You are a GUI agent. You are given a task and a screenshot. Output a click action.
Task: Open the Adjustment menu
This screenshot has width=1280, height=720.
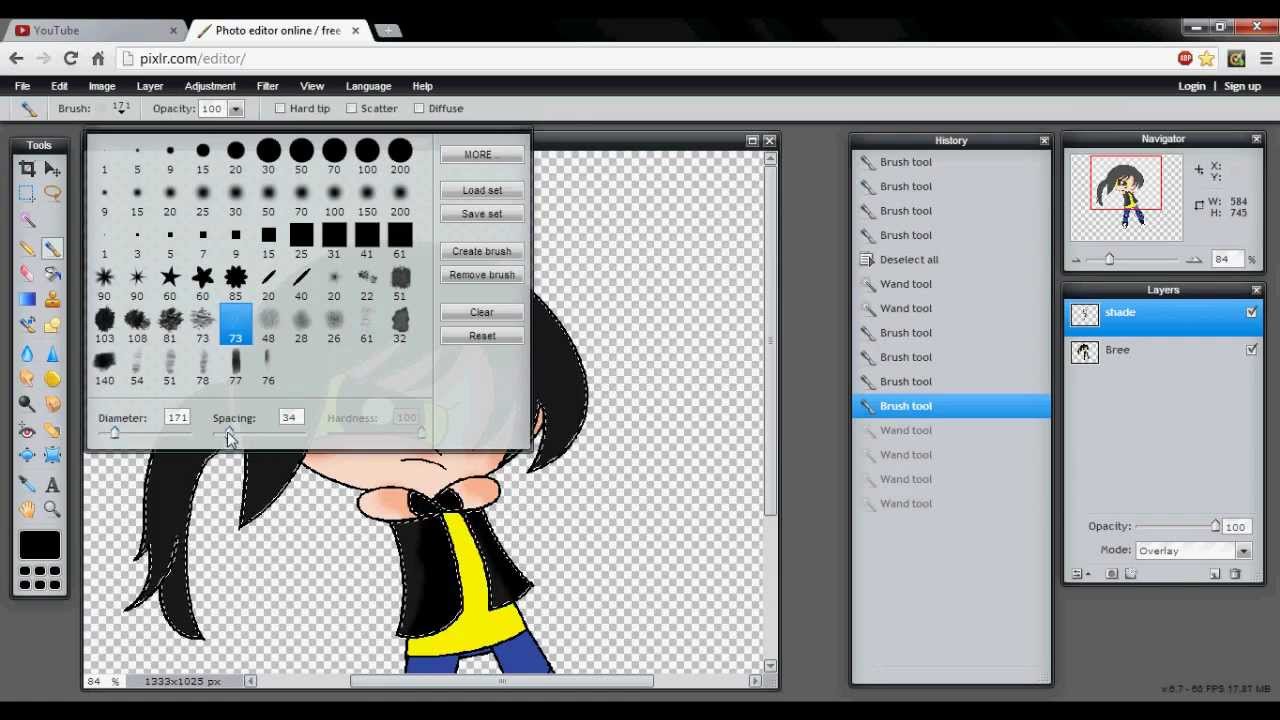[210, 86]
